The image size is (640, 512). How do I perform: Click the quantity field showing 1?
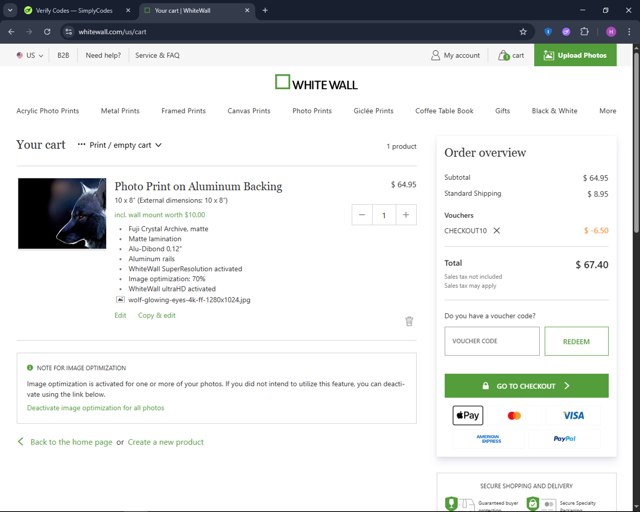point(384,215)
